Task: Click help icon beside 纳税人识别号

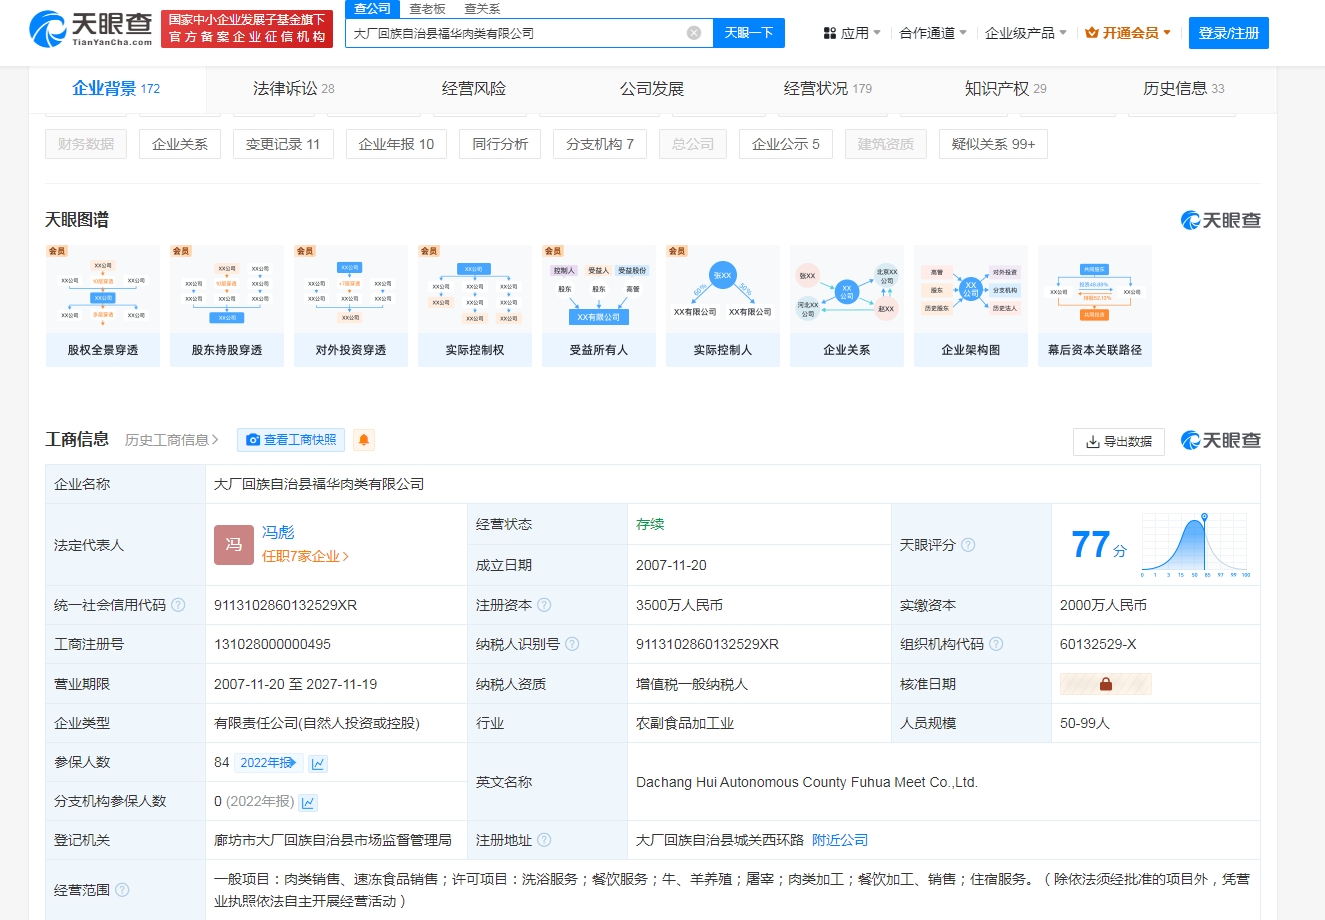Action: [572, 644]
